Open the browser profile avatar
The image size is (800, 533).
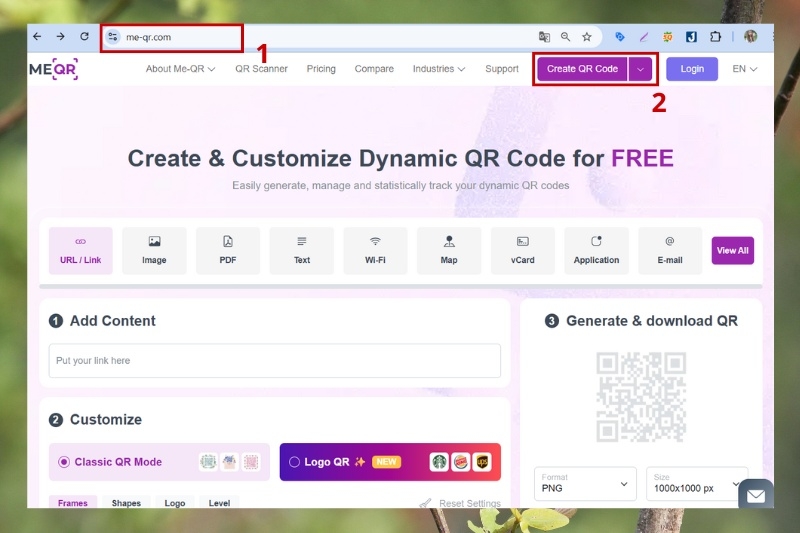(x=751, y=36)
